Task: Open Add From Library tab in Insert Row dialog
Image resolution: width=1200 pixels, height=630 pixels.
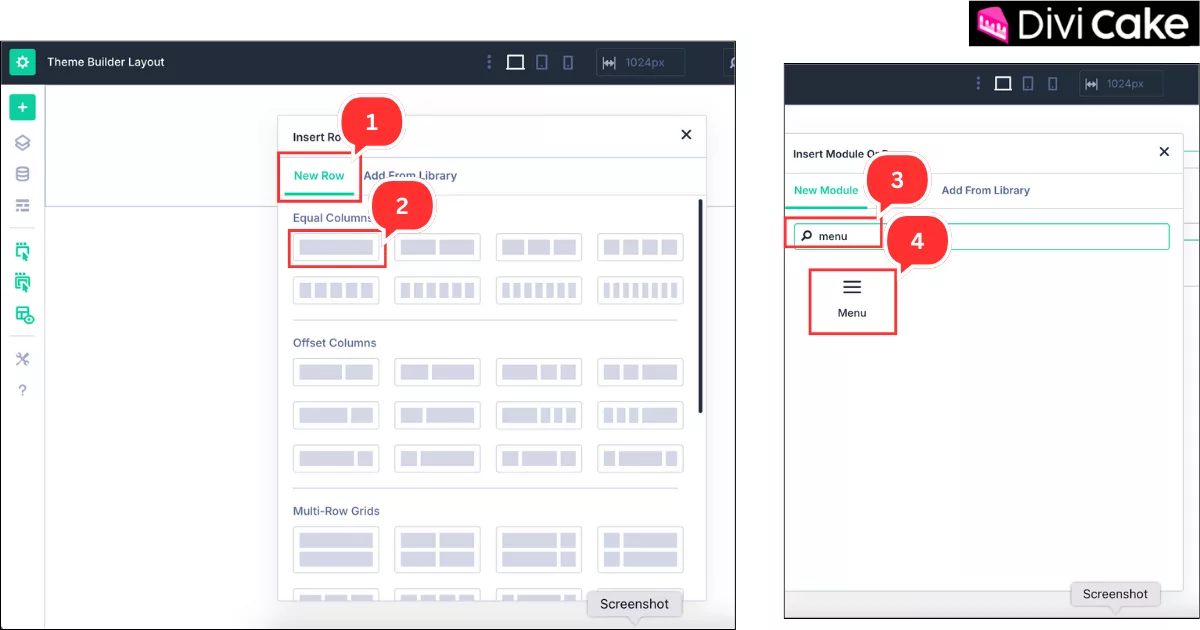Action: click(x=410, y=176)
